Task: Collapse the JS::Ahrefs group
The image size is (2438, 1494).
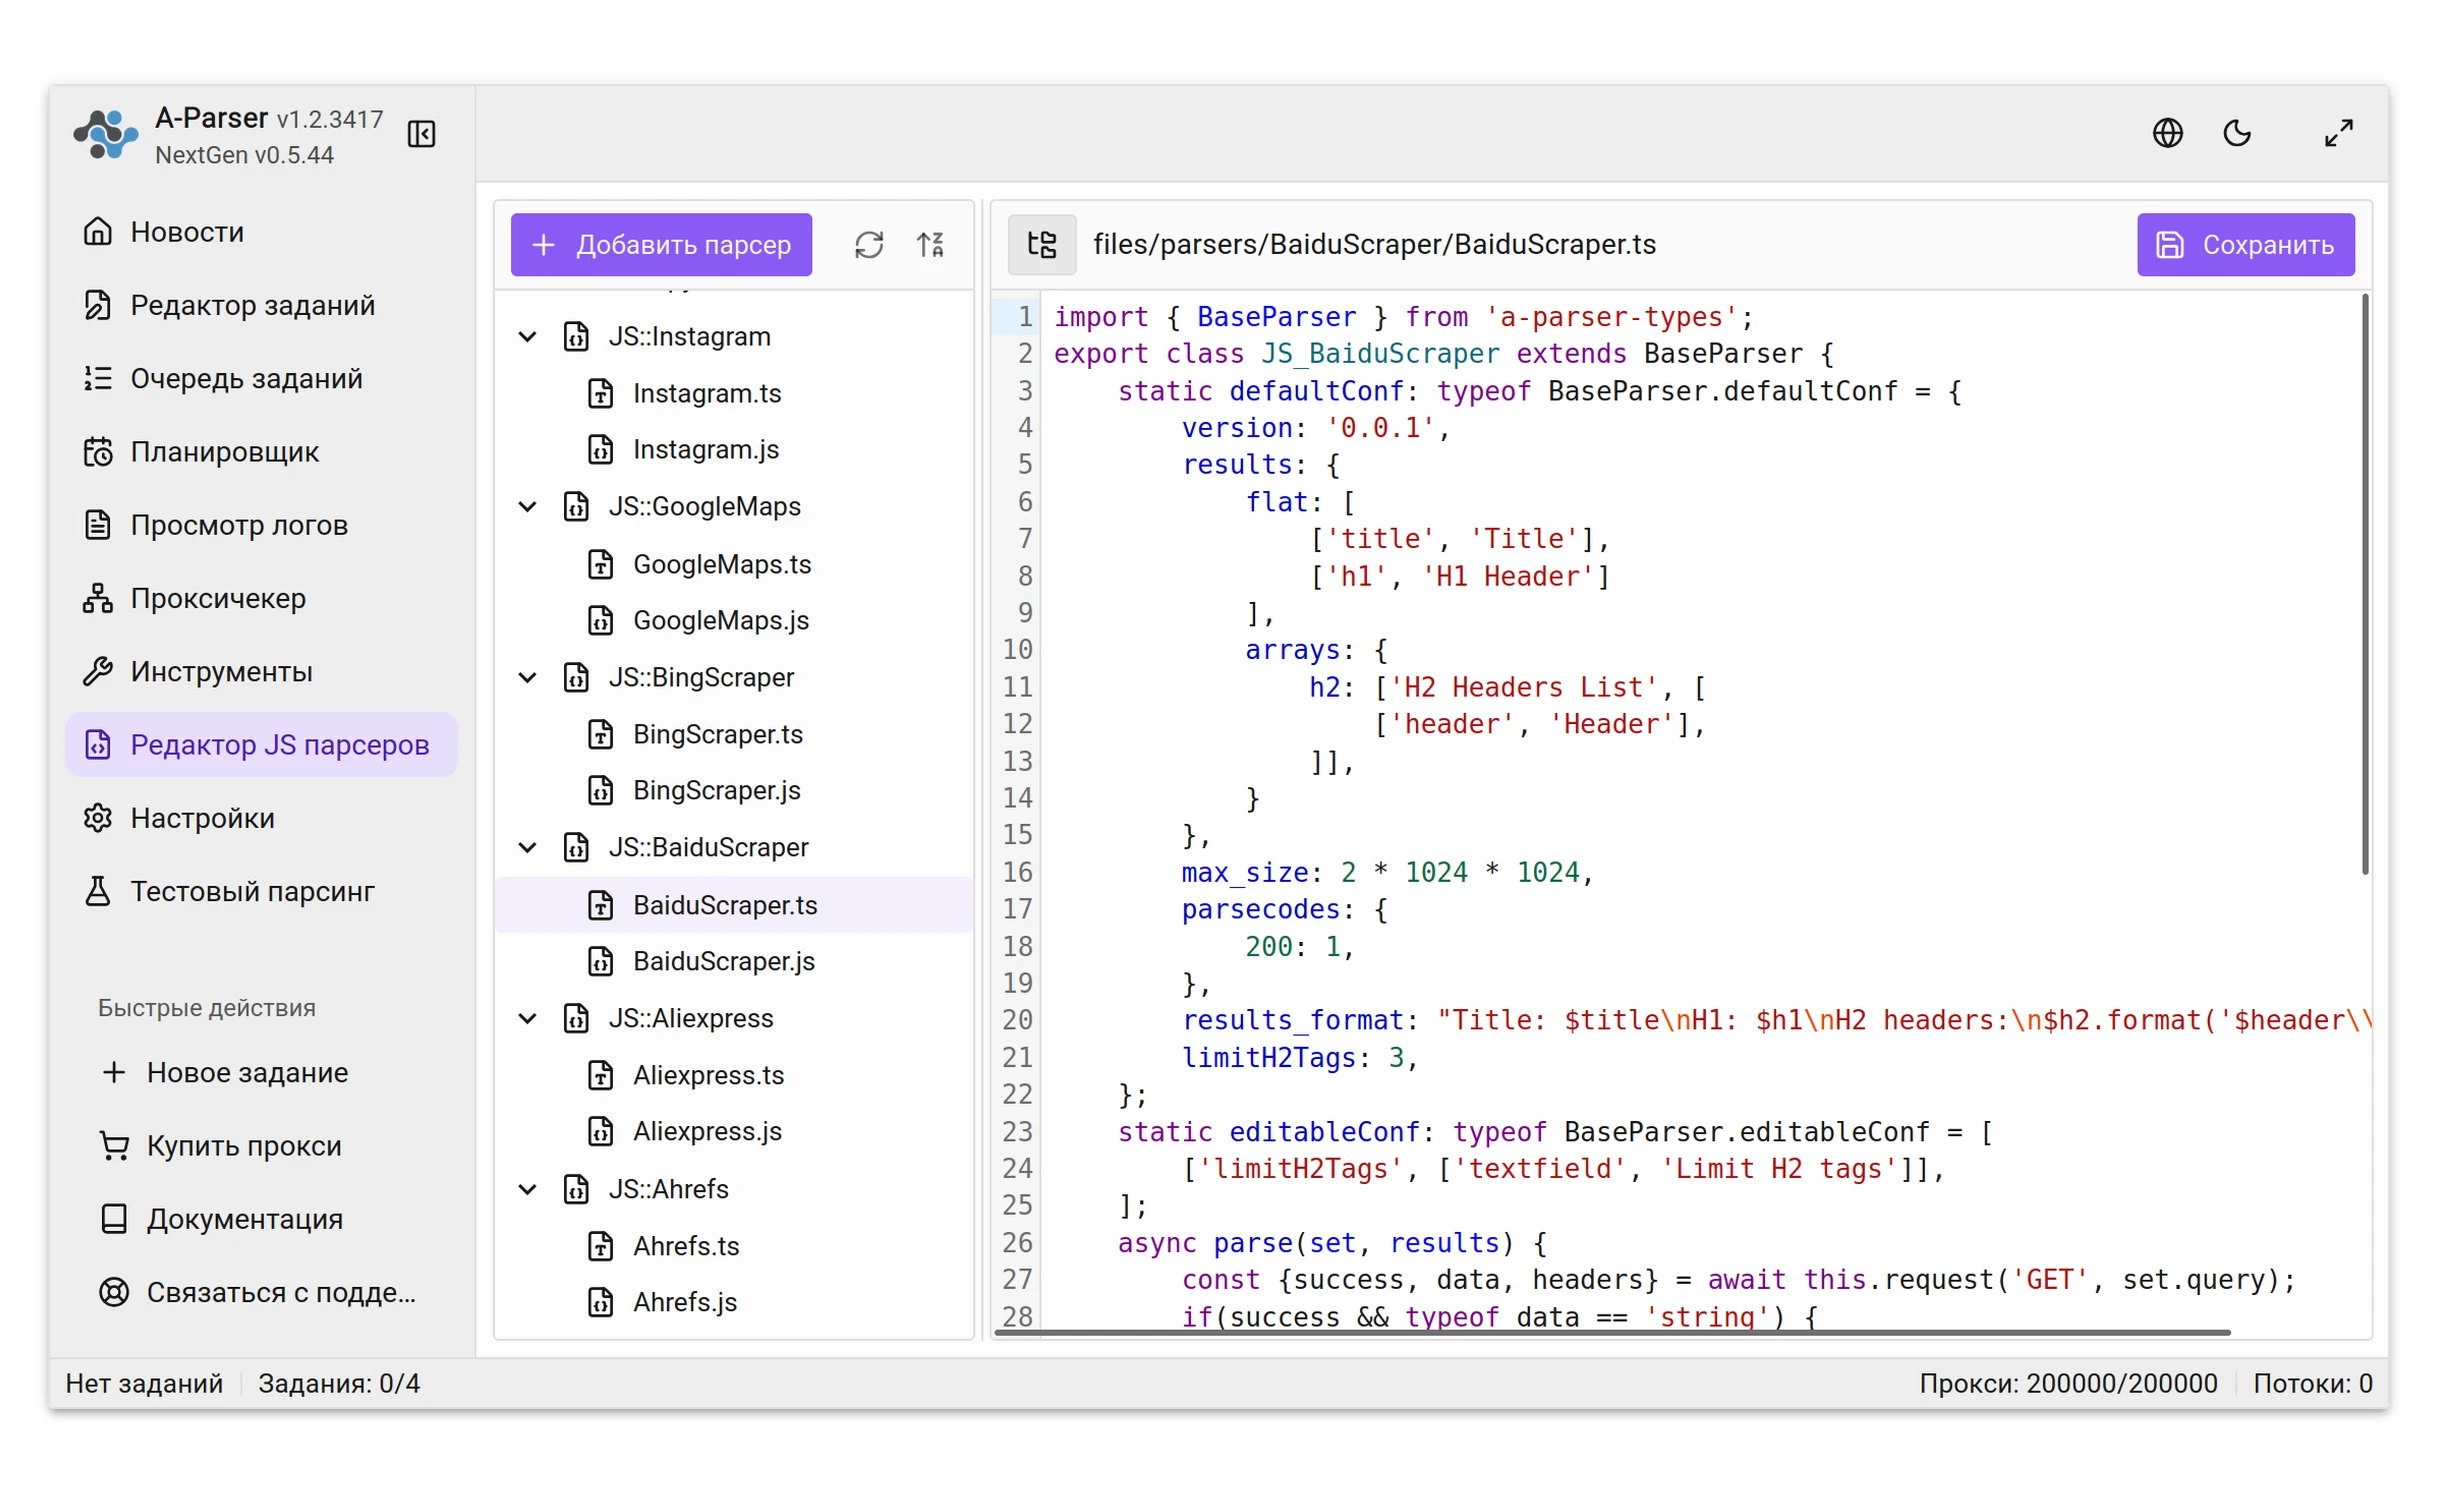Action: click(x=527, y=1188)
